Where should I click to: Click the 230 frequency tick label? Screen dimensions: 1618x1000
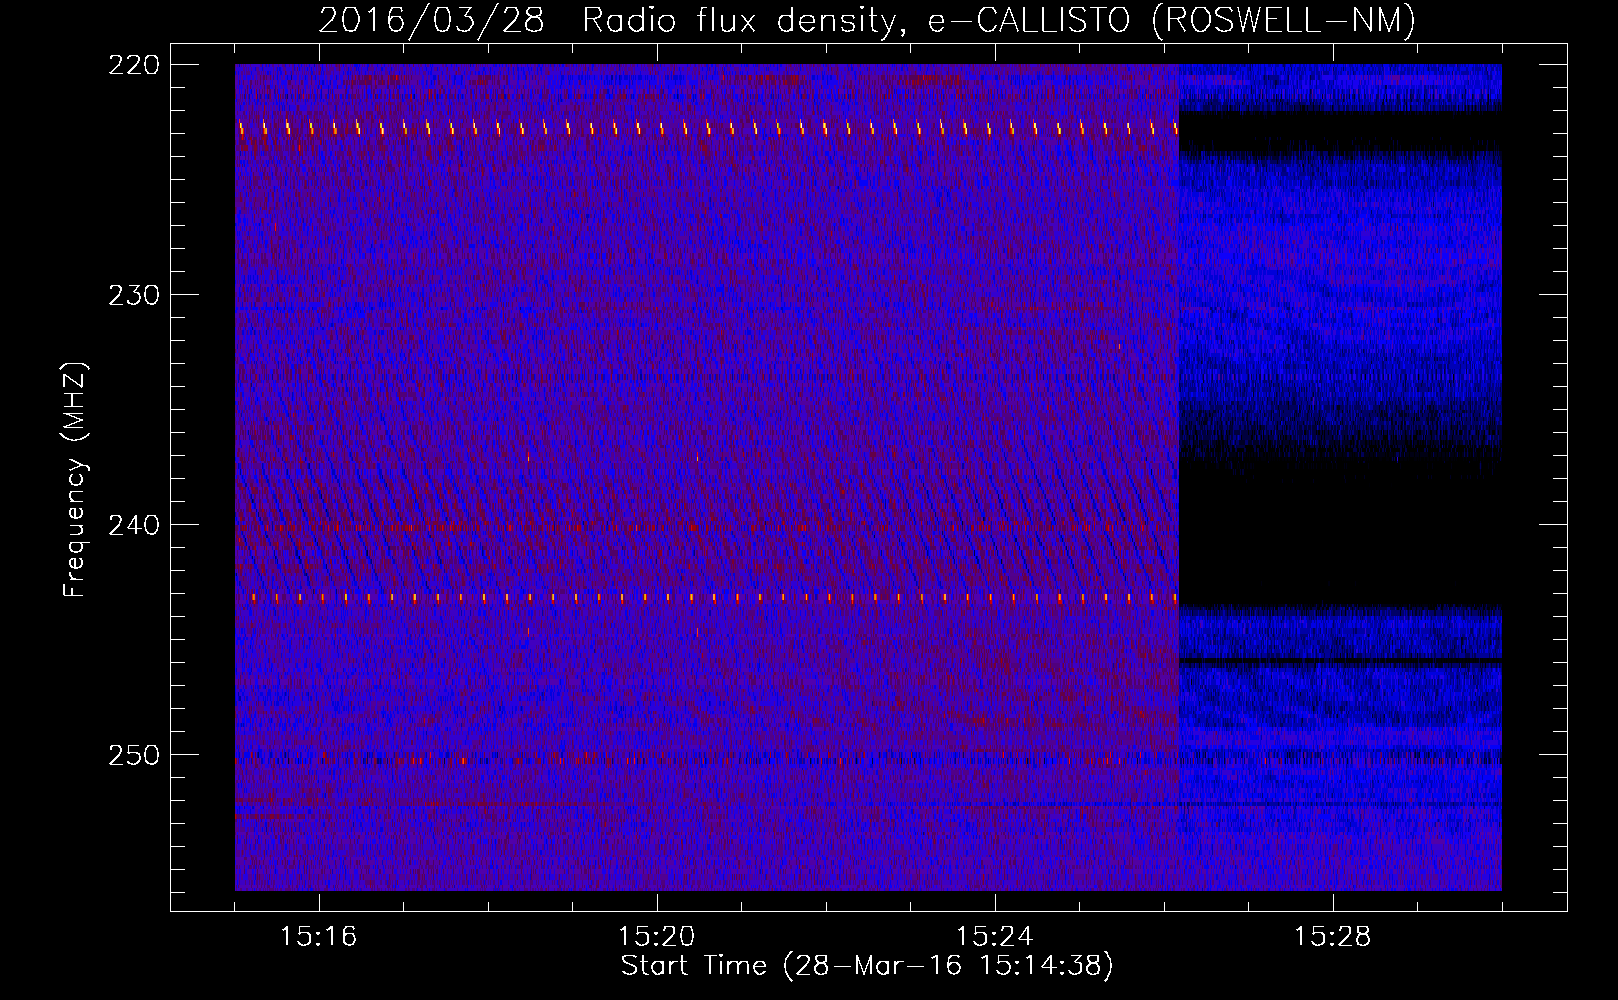134,295
